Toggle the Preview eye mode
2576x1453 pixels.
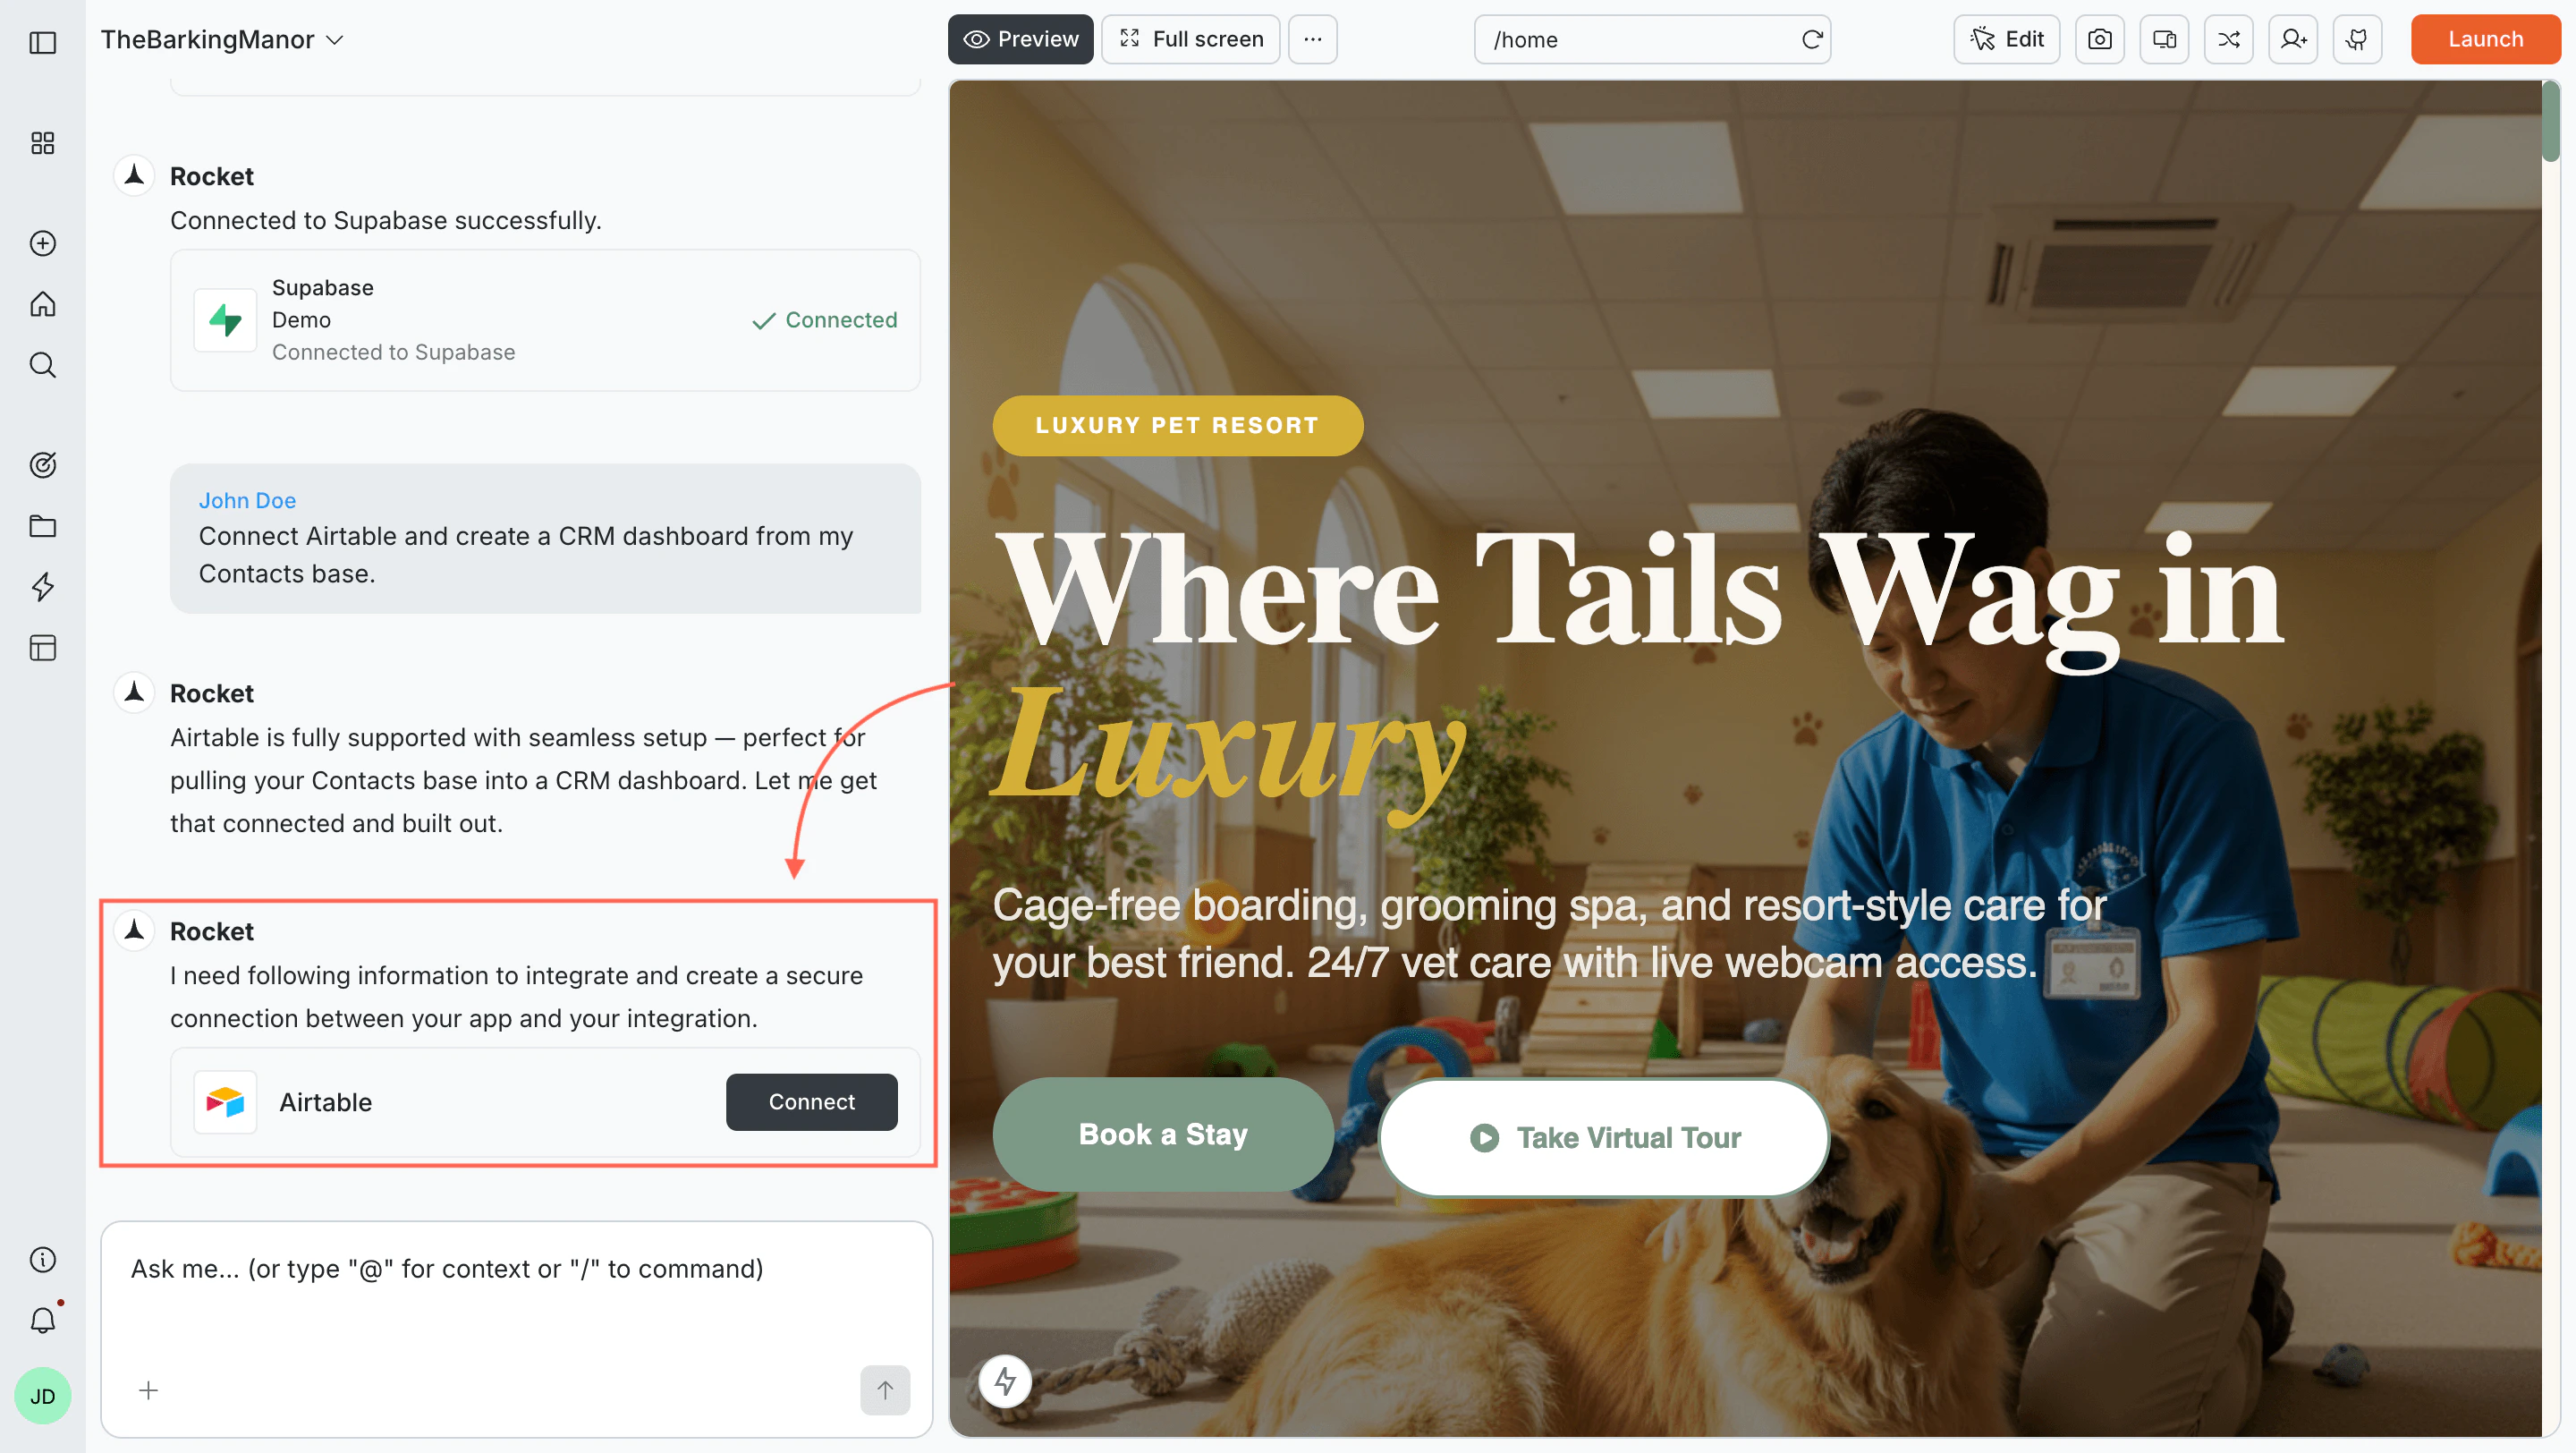[x=1020, y=39]
